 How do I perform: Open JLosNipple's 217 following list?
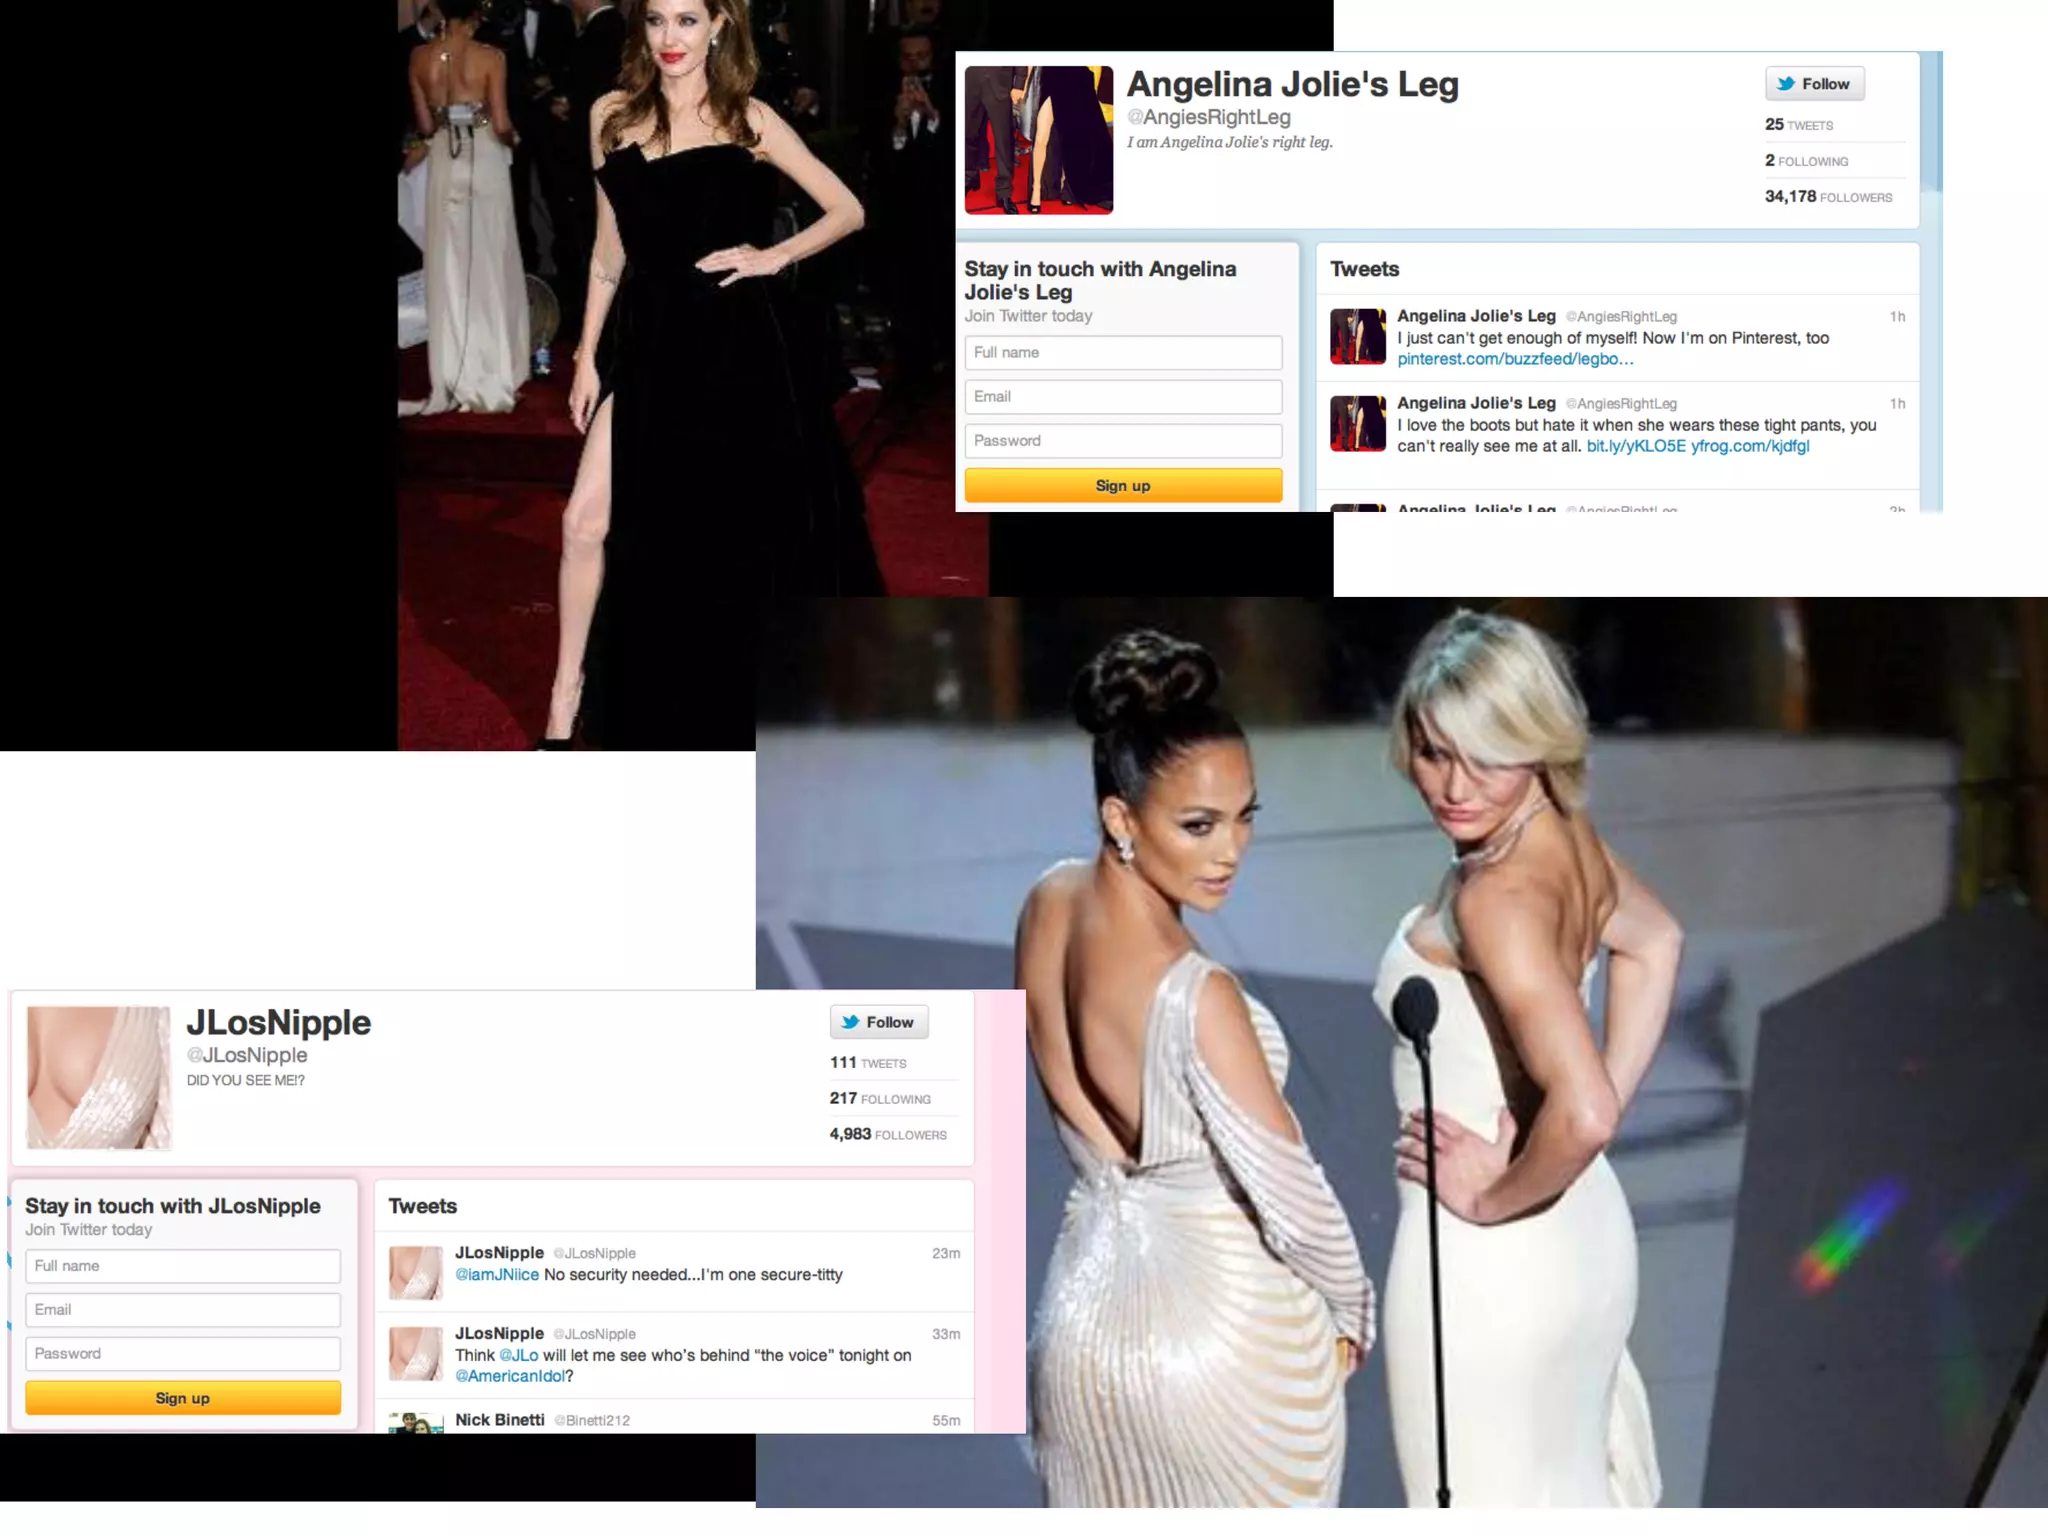[x=879, y=1099]
